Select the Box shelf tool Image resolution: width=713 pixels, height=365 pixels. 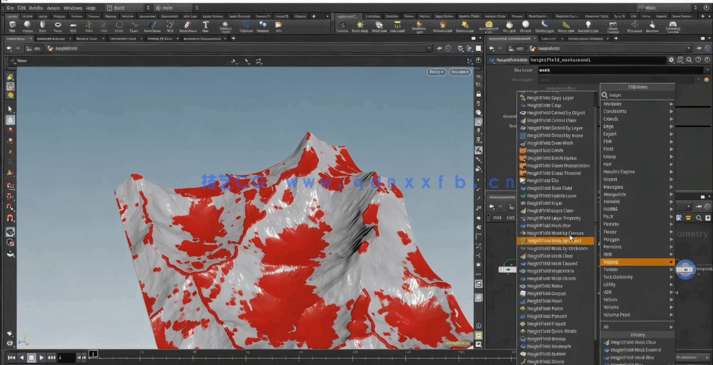[12, 26]
